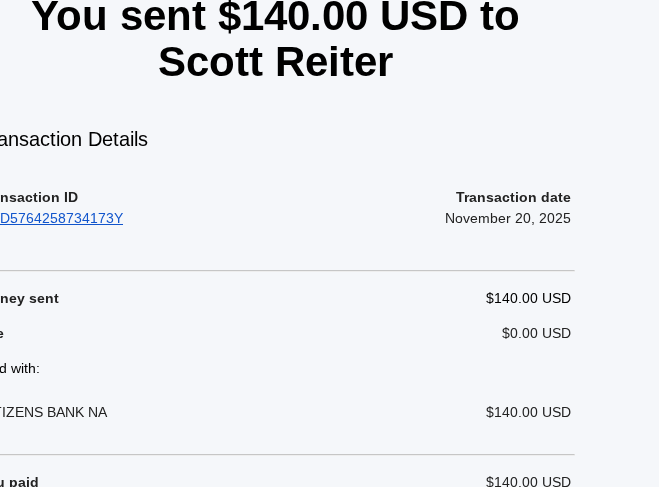659x487 pixels.
Task: Click the Fee row label
Action: (2, 333)
